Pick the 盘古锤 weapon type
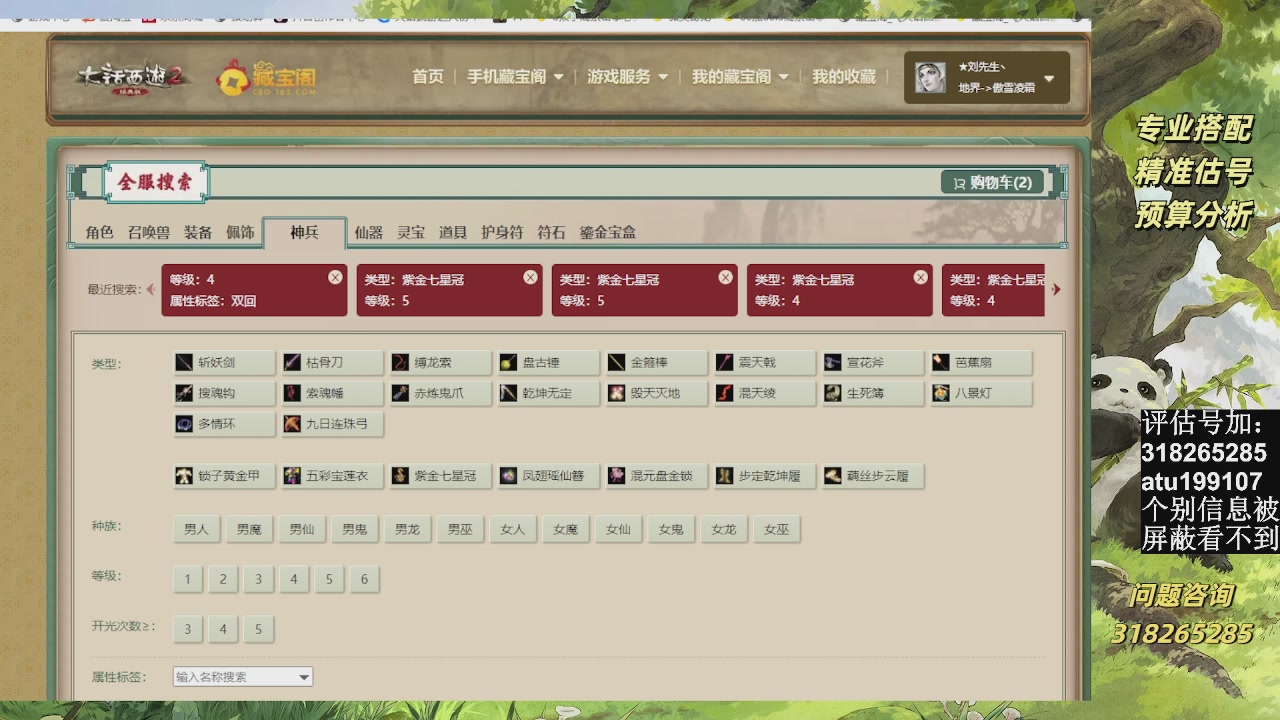Viewport: 1280px width, 720px height. (x=548, y=363)
